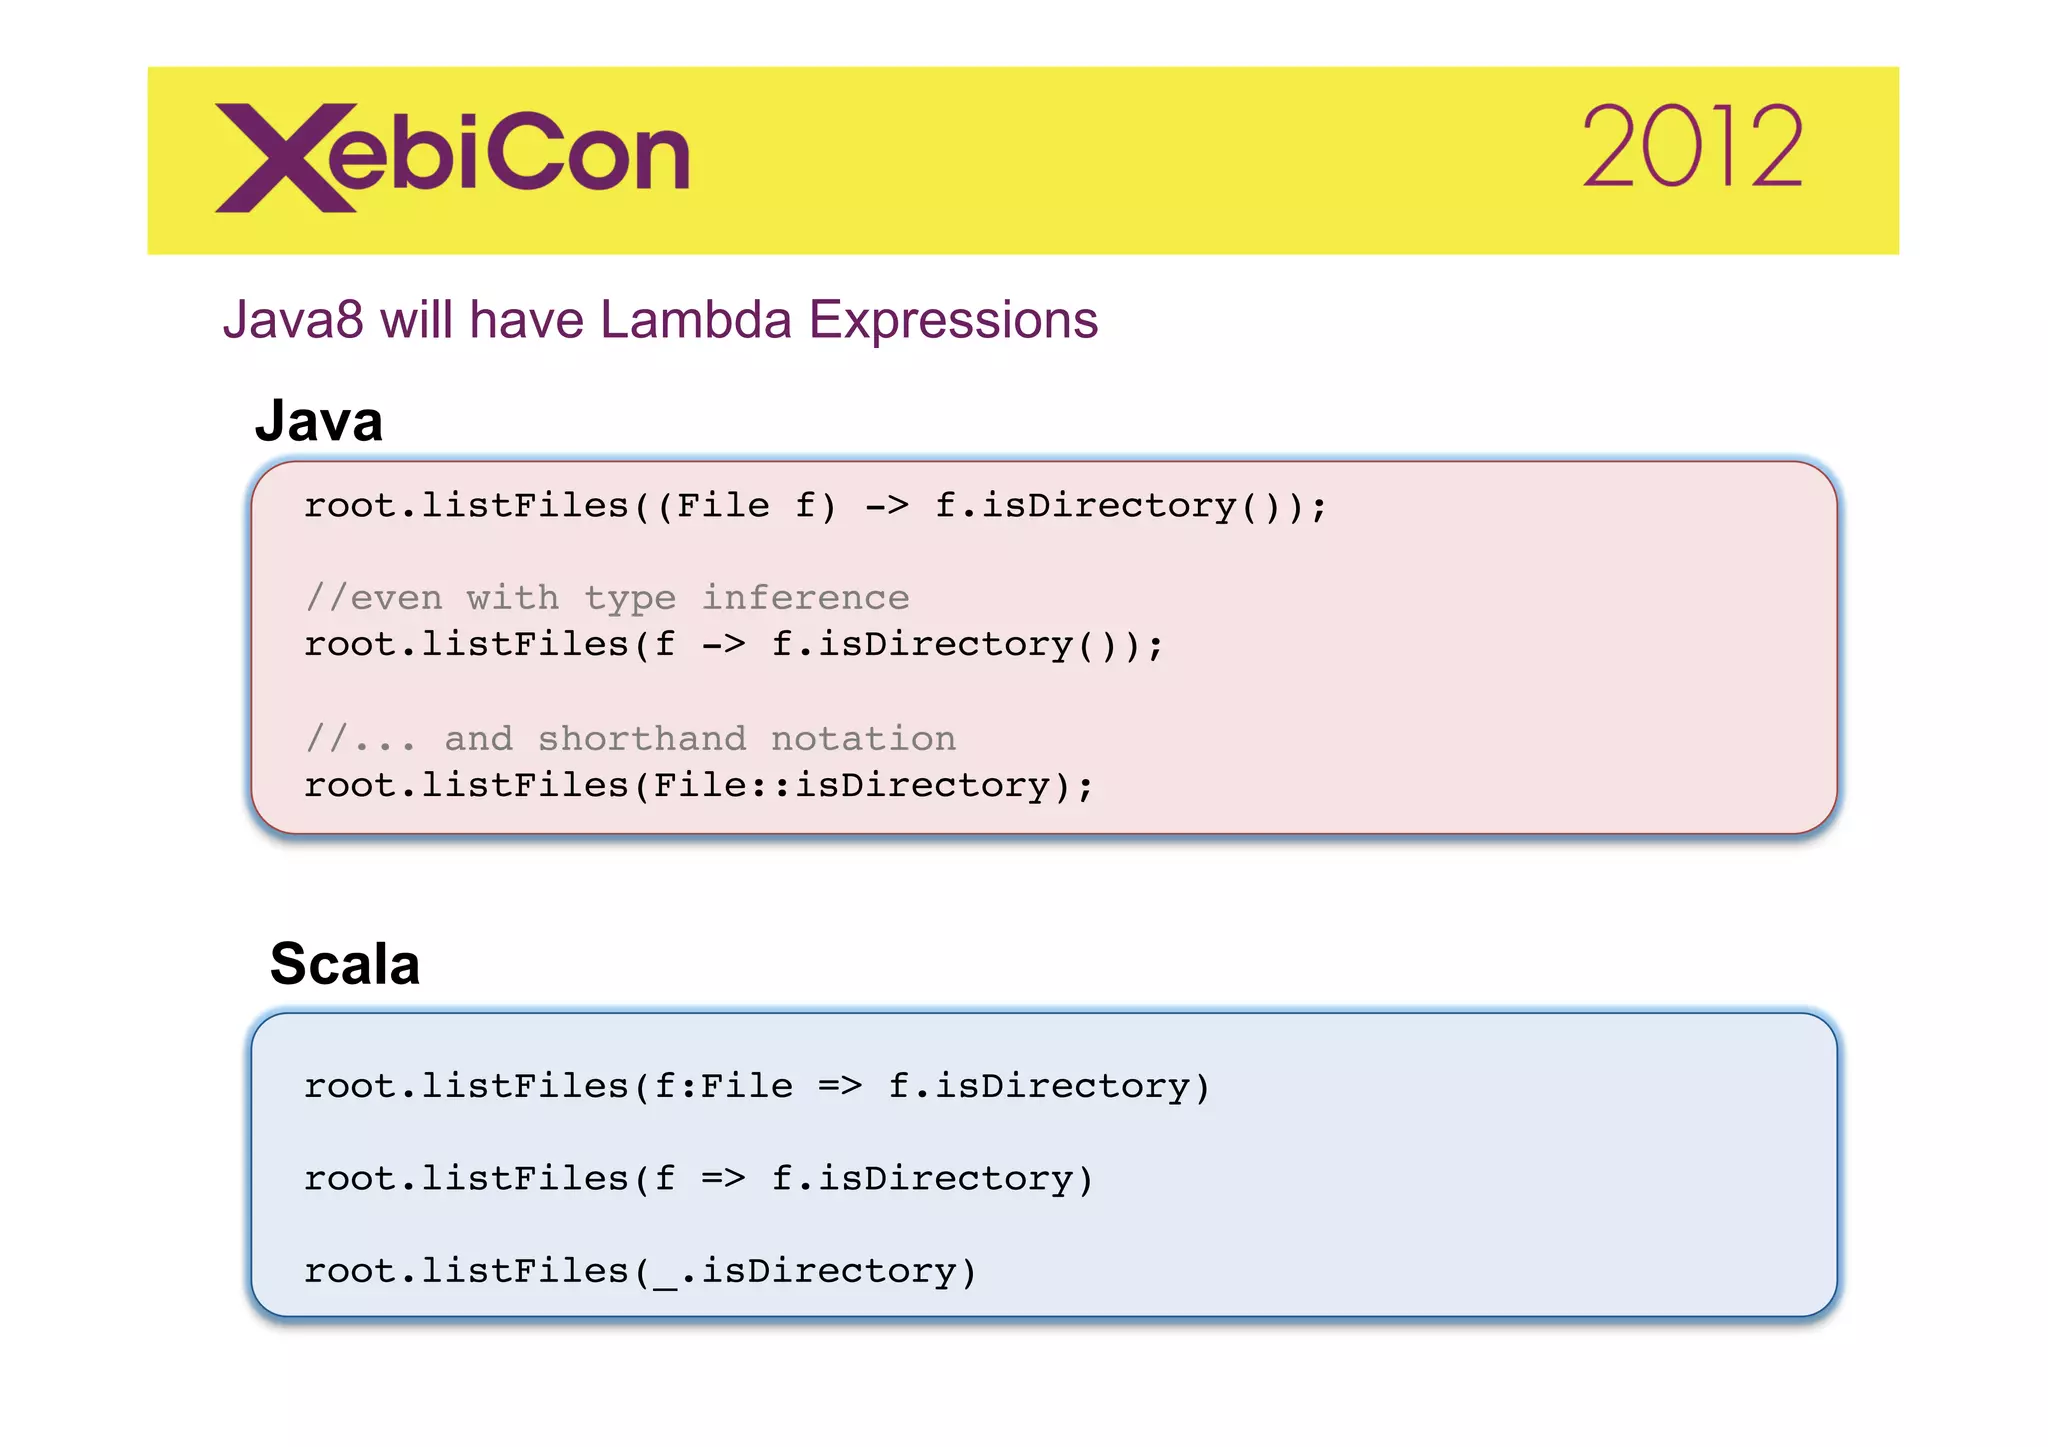Click the Scala 'f:File => f.isDirectory' line

[x=757, y=1086]
